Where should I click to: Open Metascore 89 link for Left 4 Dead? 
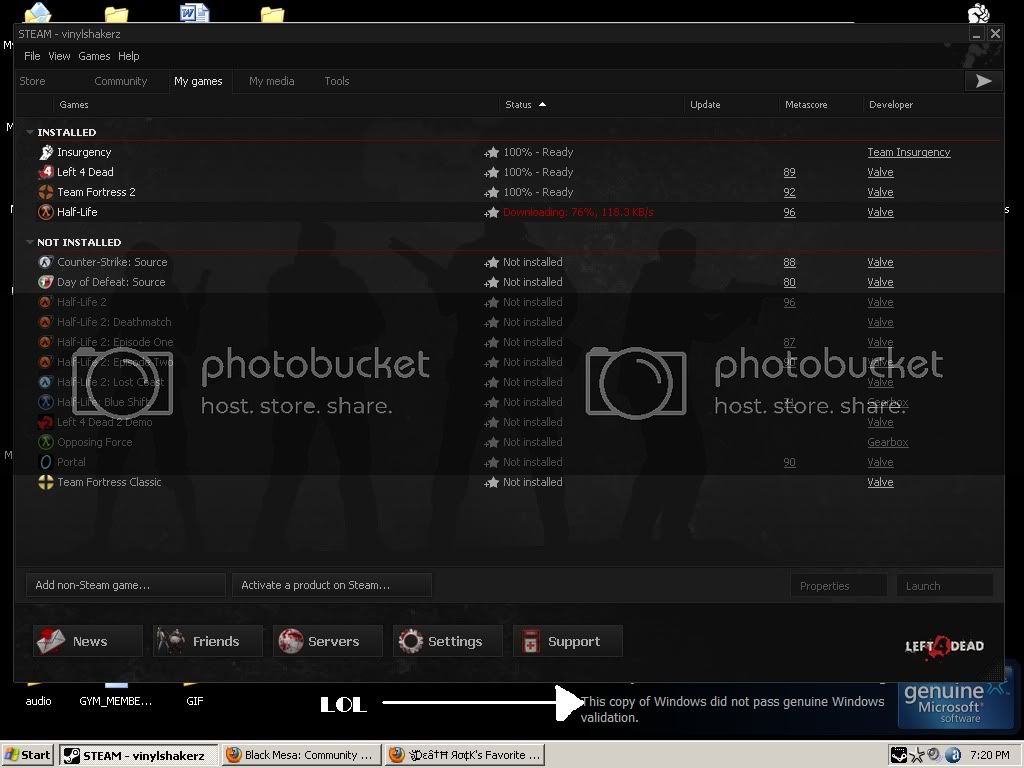(790, 172)
